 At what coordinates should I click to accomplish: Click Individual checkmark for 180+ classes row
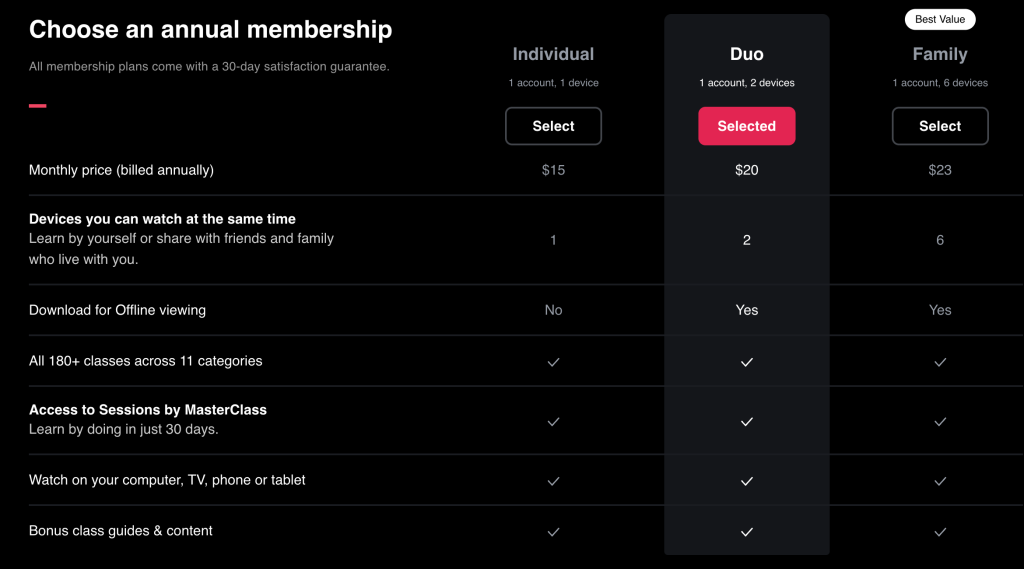(x=553, y=362)
